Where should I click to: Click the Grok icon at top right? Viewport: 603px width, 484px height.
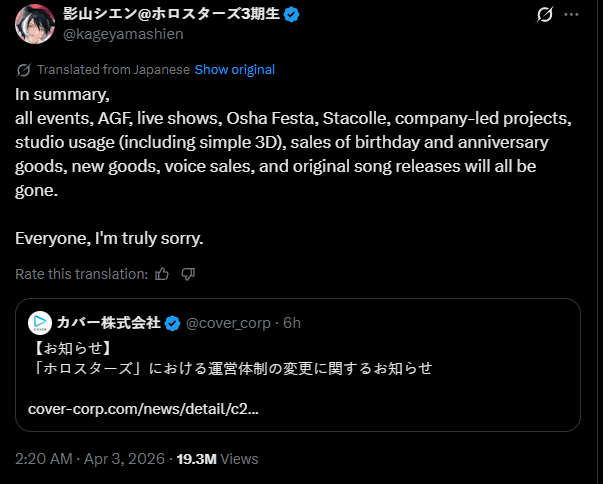(545, 15)
